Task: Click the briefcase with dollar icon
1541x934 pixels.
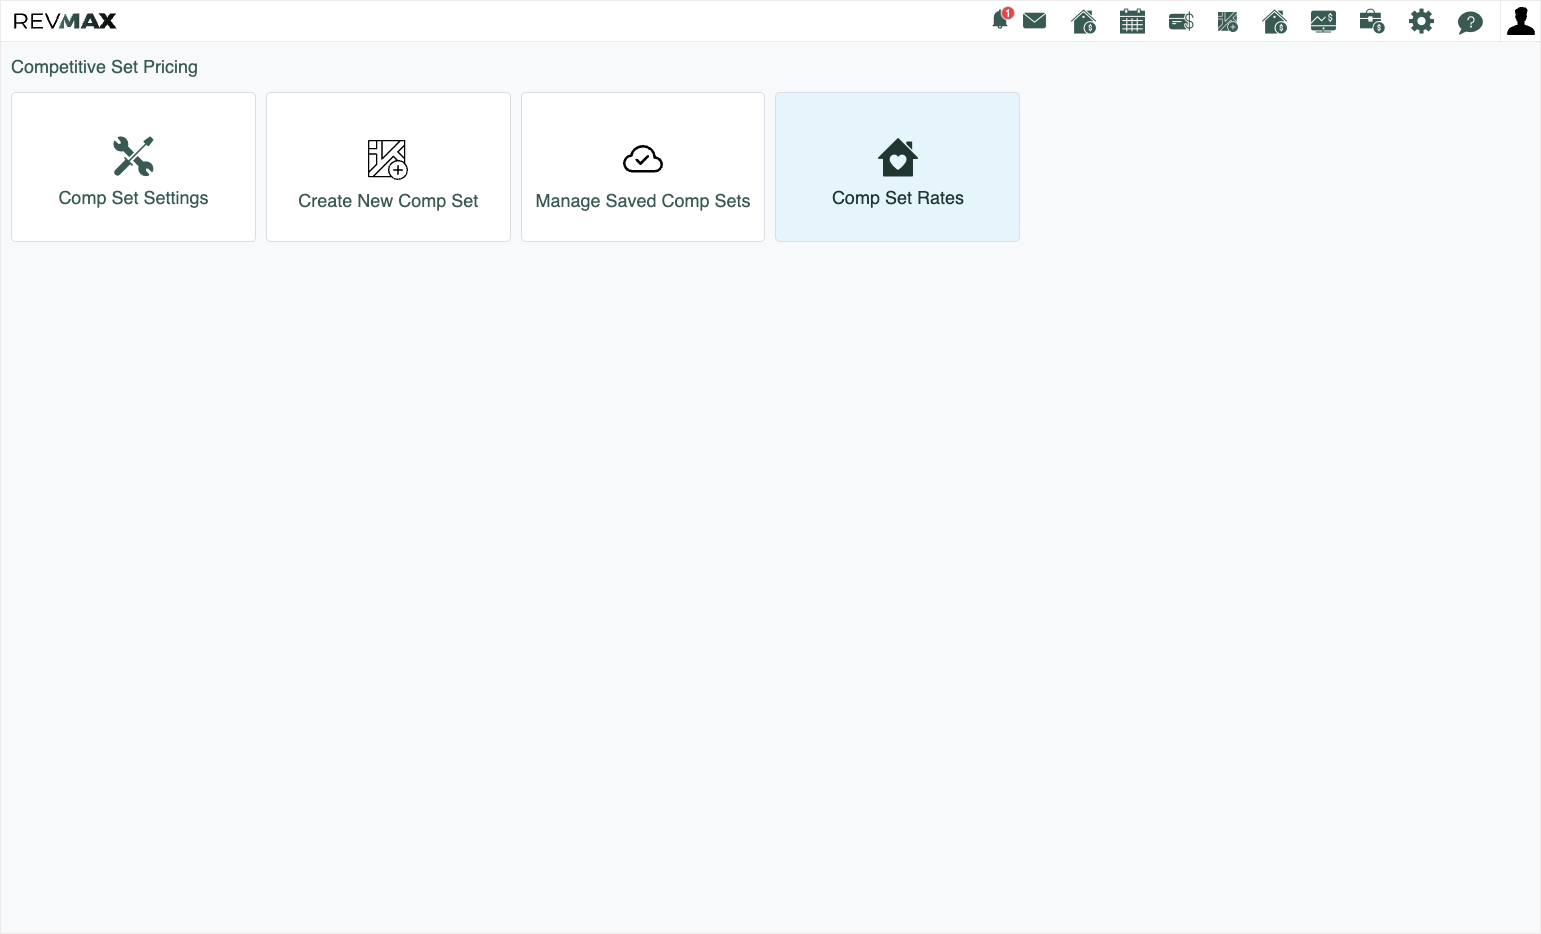Action: click(x=1372, y=21)
